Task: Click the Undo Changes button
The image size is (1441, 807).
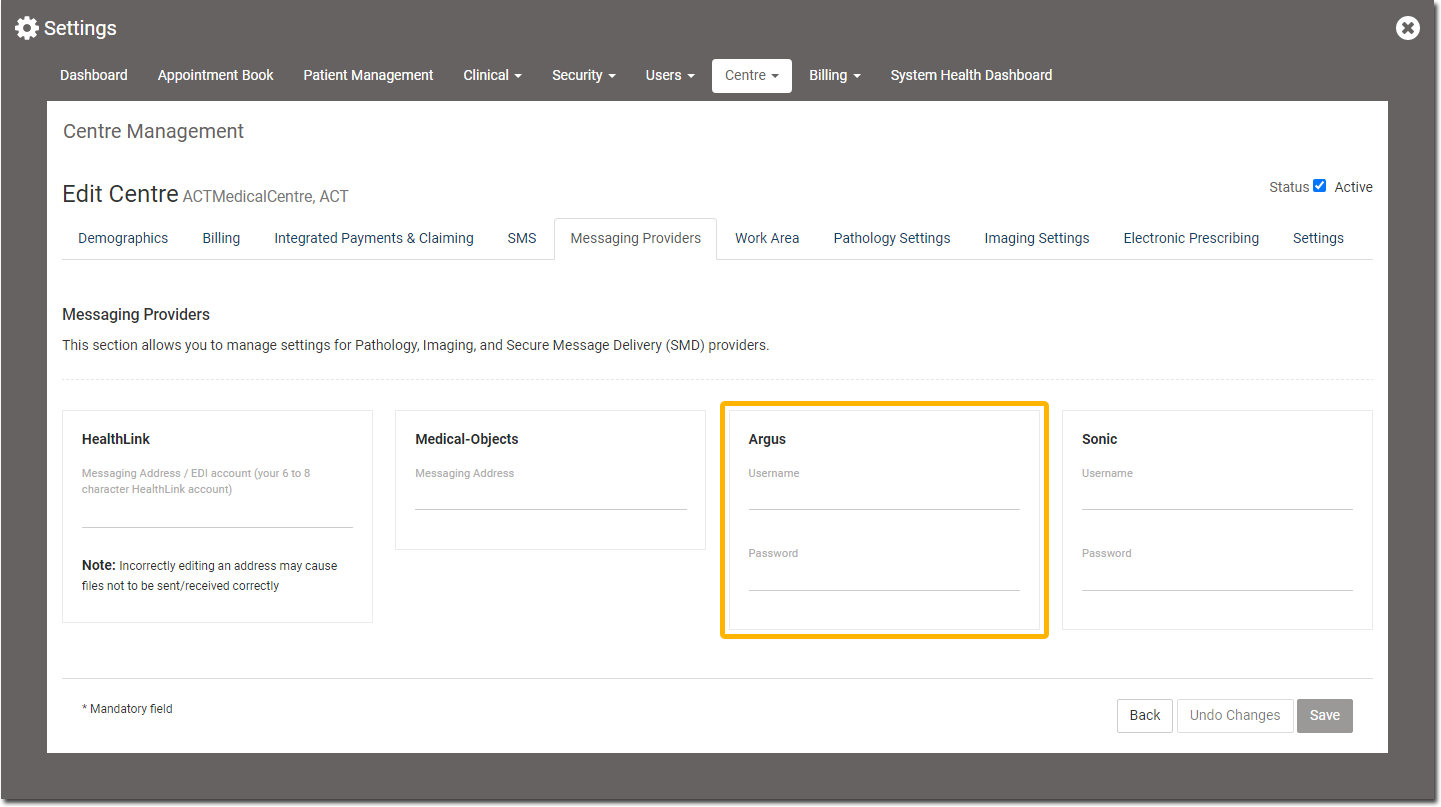Action: (1235, 715)
